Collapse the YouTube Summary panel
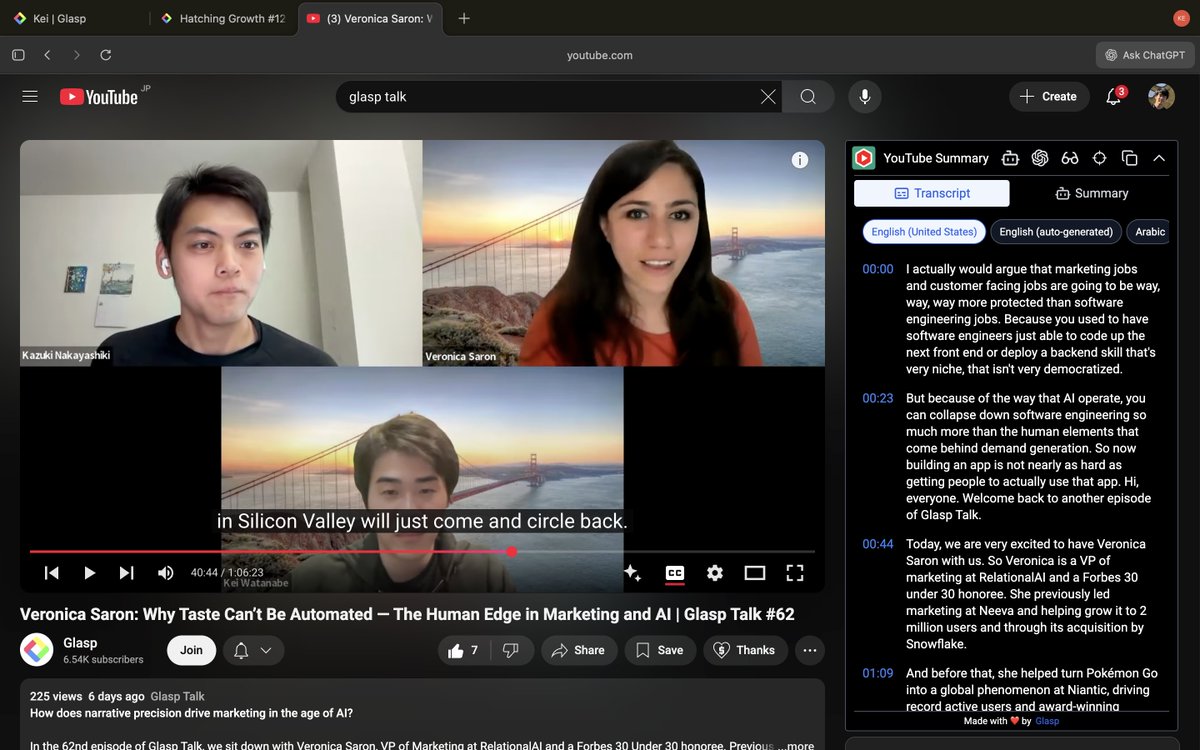Image resolution: width=1200 pixels, height=750 pixels. pyautogui.click(x=1159, y=158)
